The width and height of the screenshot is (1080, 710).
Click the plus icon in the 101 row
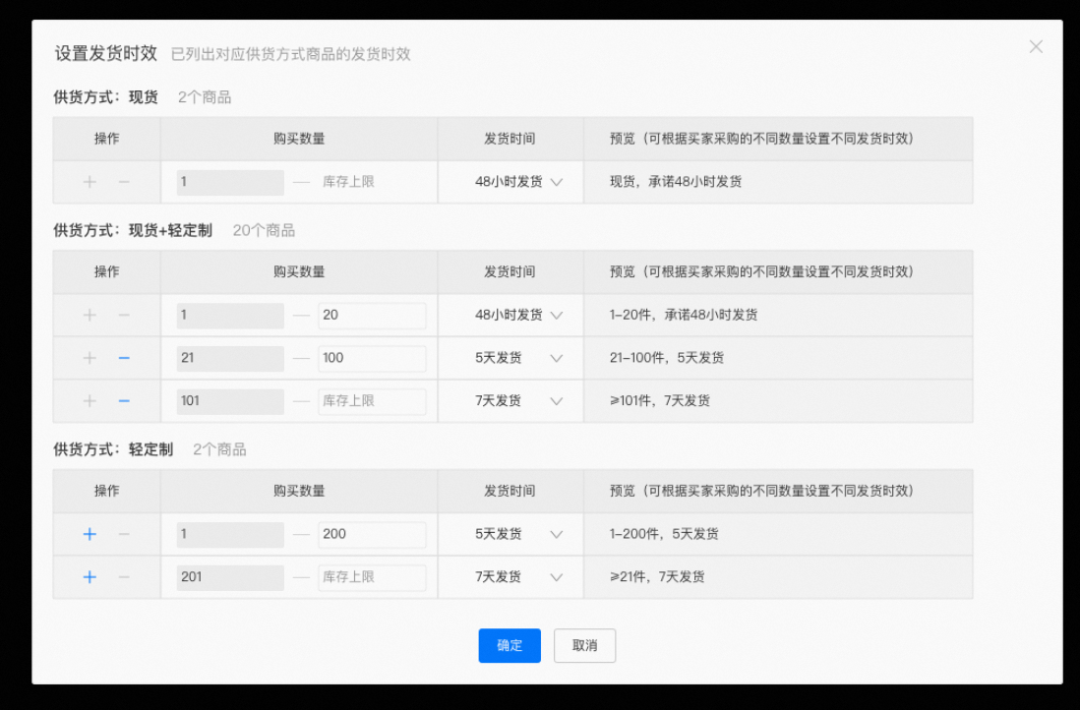pyautogui.click(x=89, y=401)
